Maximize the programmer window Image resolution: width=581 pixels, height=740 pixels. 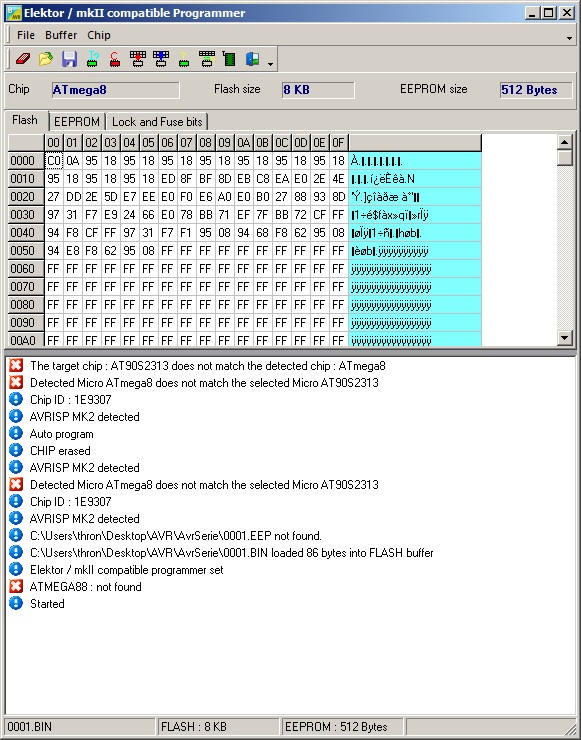pos(548,13)
